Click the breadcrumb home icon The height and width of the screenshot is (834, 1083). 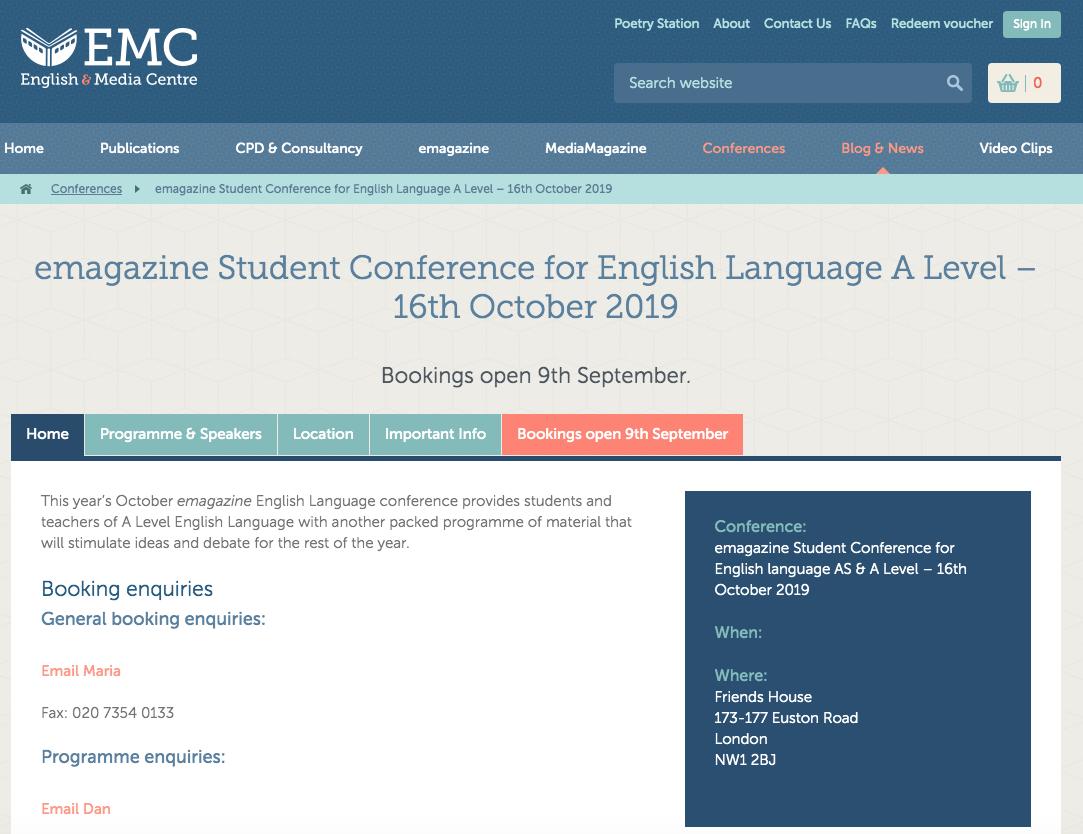(x=26, y=189)
